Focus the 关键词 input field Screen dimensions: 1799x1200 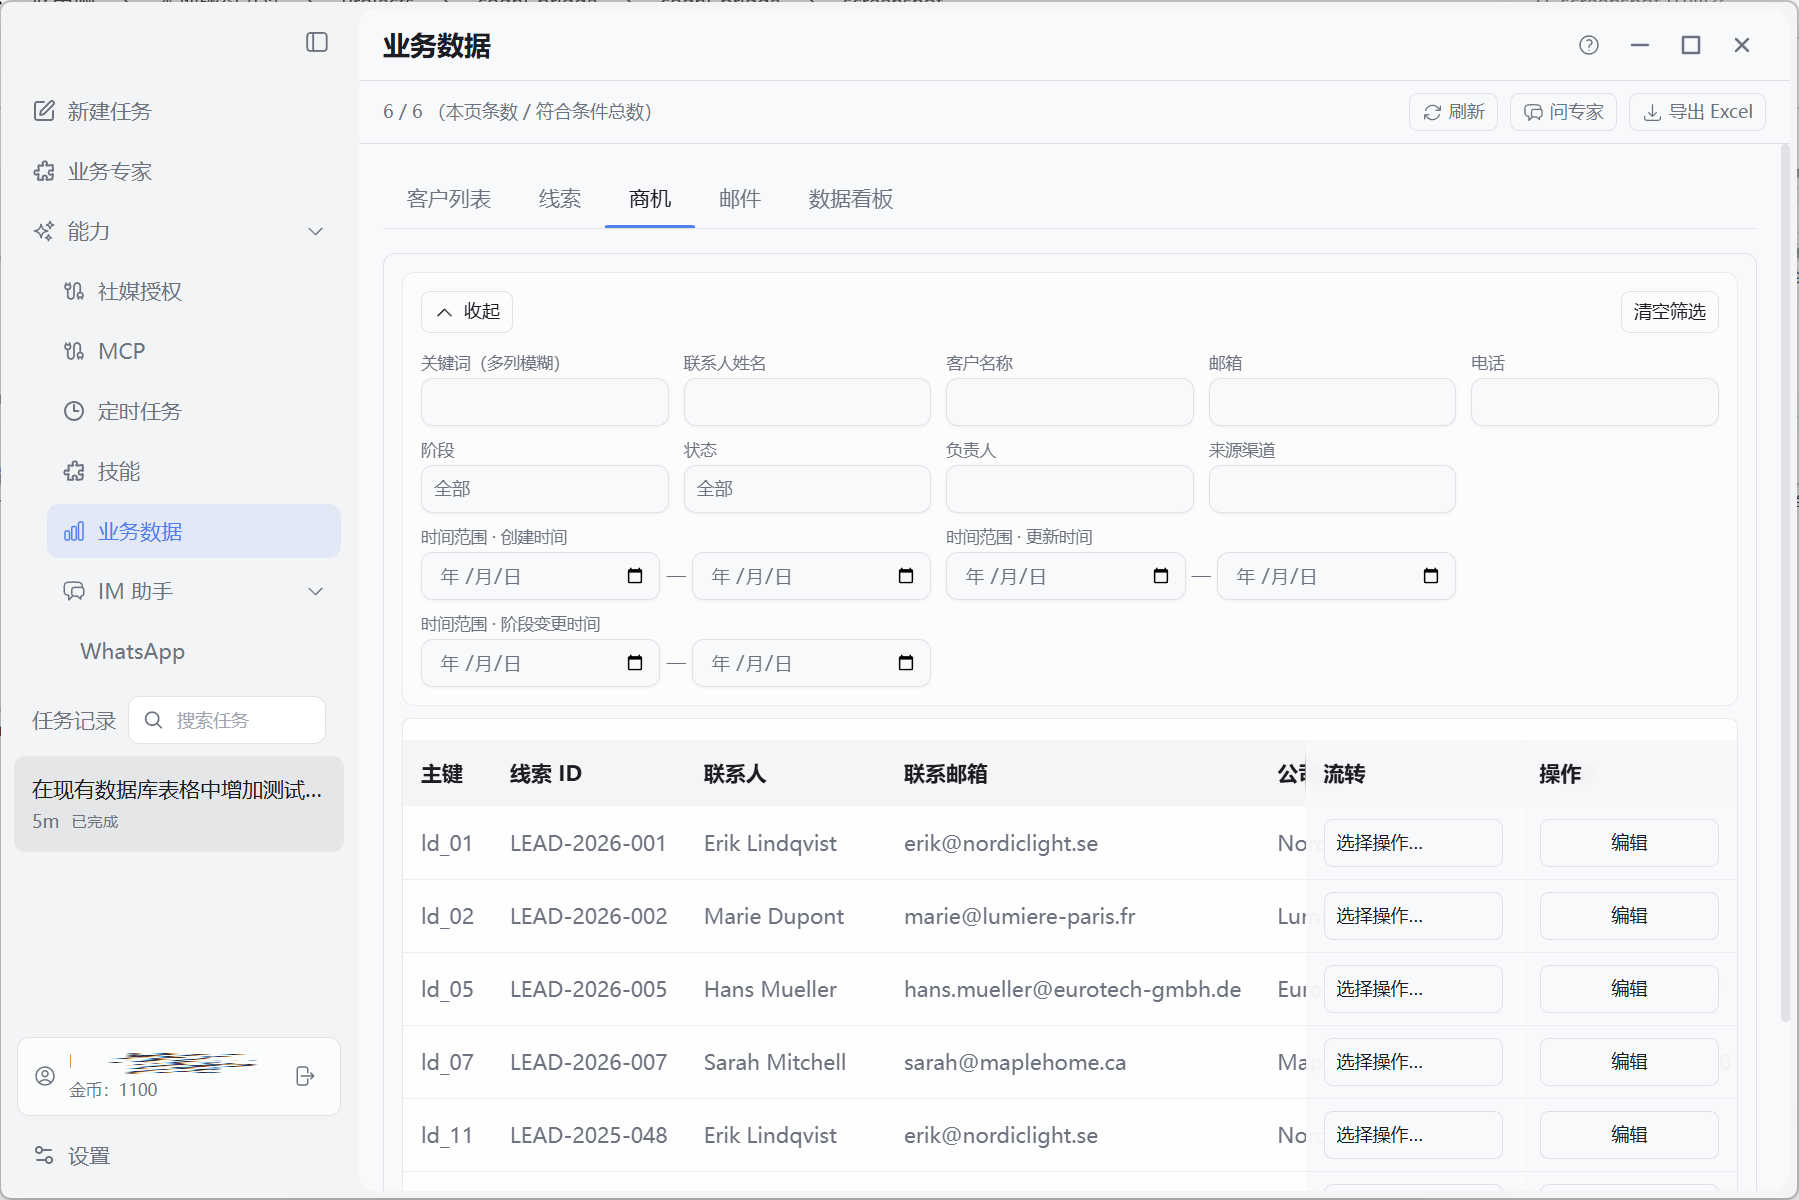pyautogui.click(x=545, y=402)
